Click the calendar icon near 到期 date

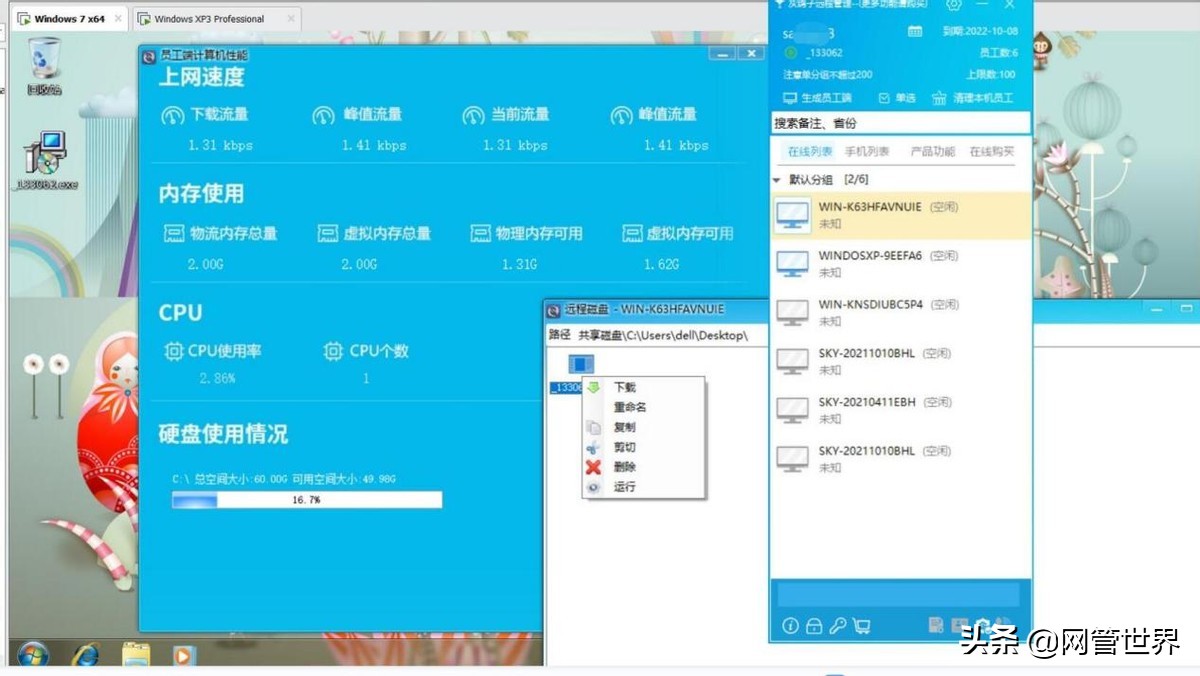[x=915, y=31]
